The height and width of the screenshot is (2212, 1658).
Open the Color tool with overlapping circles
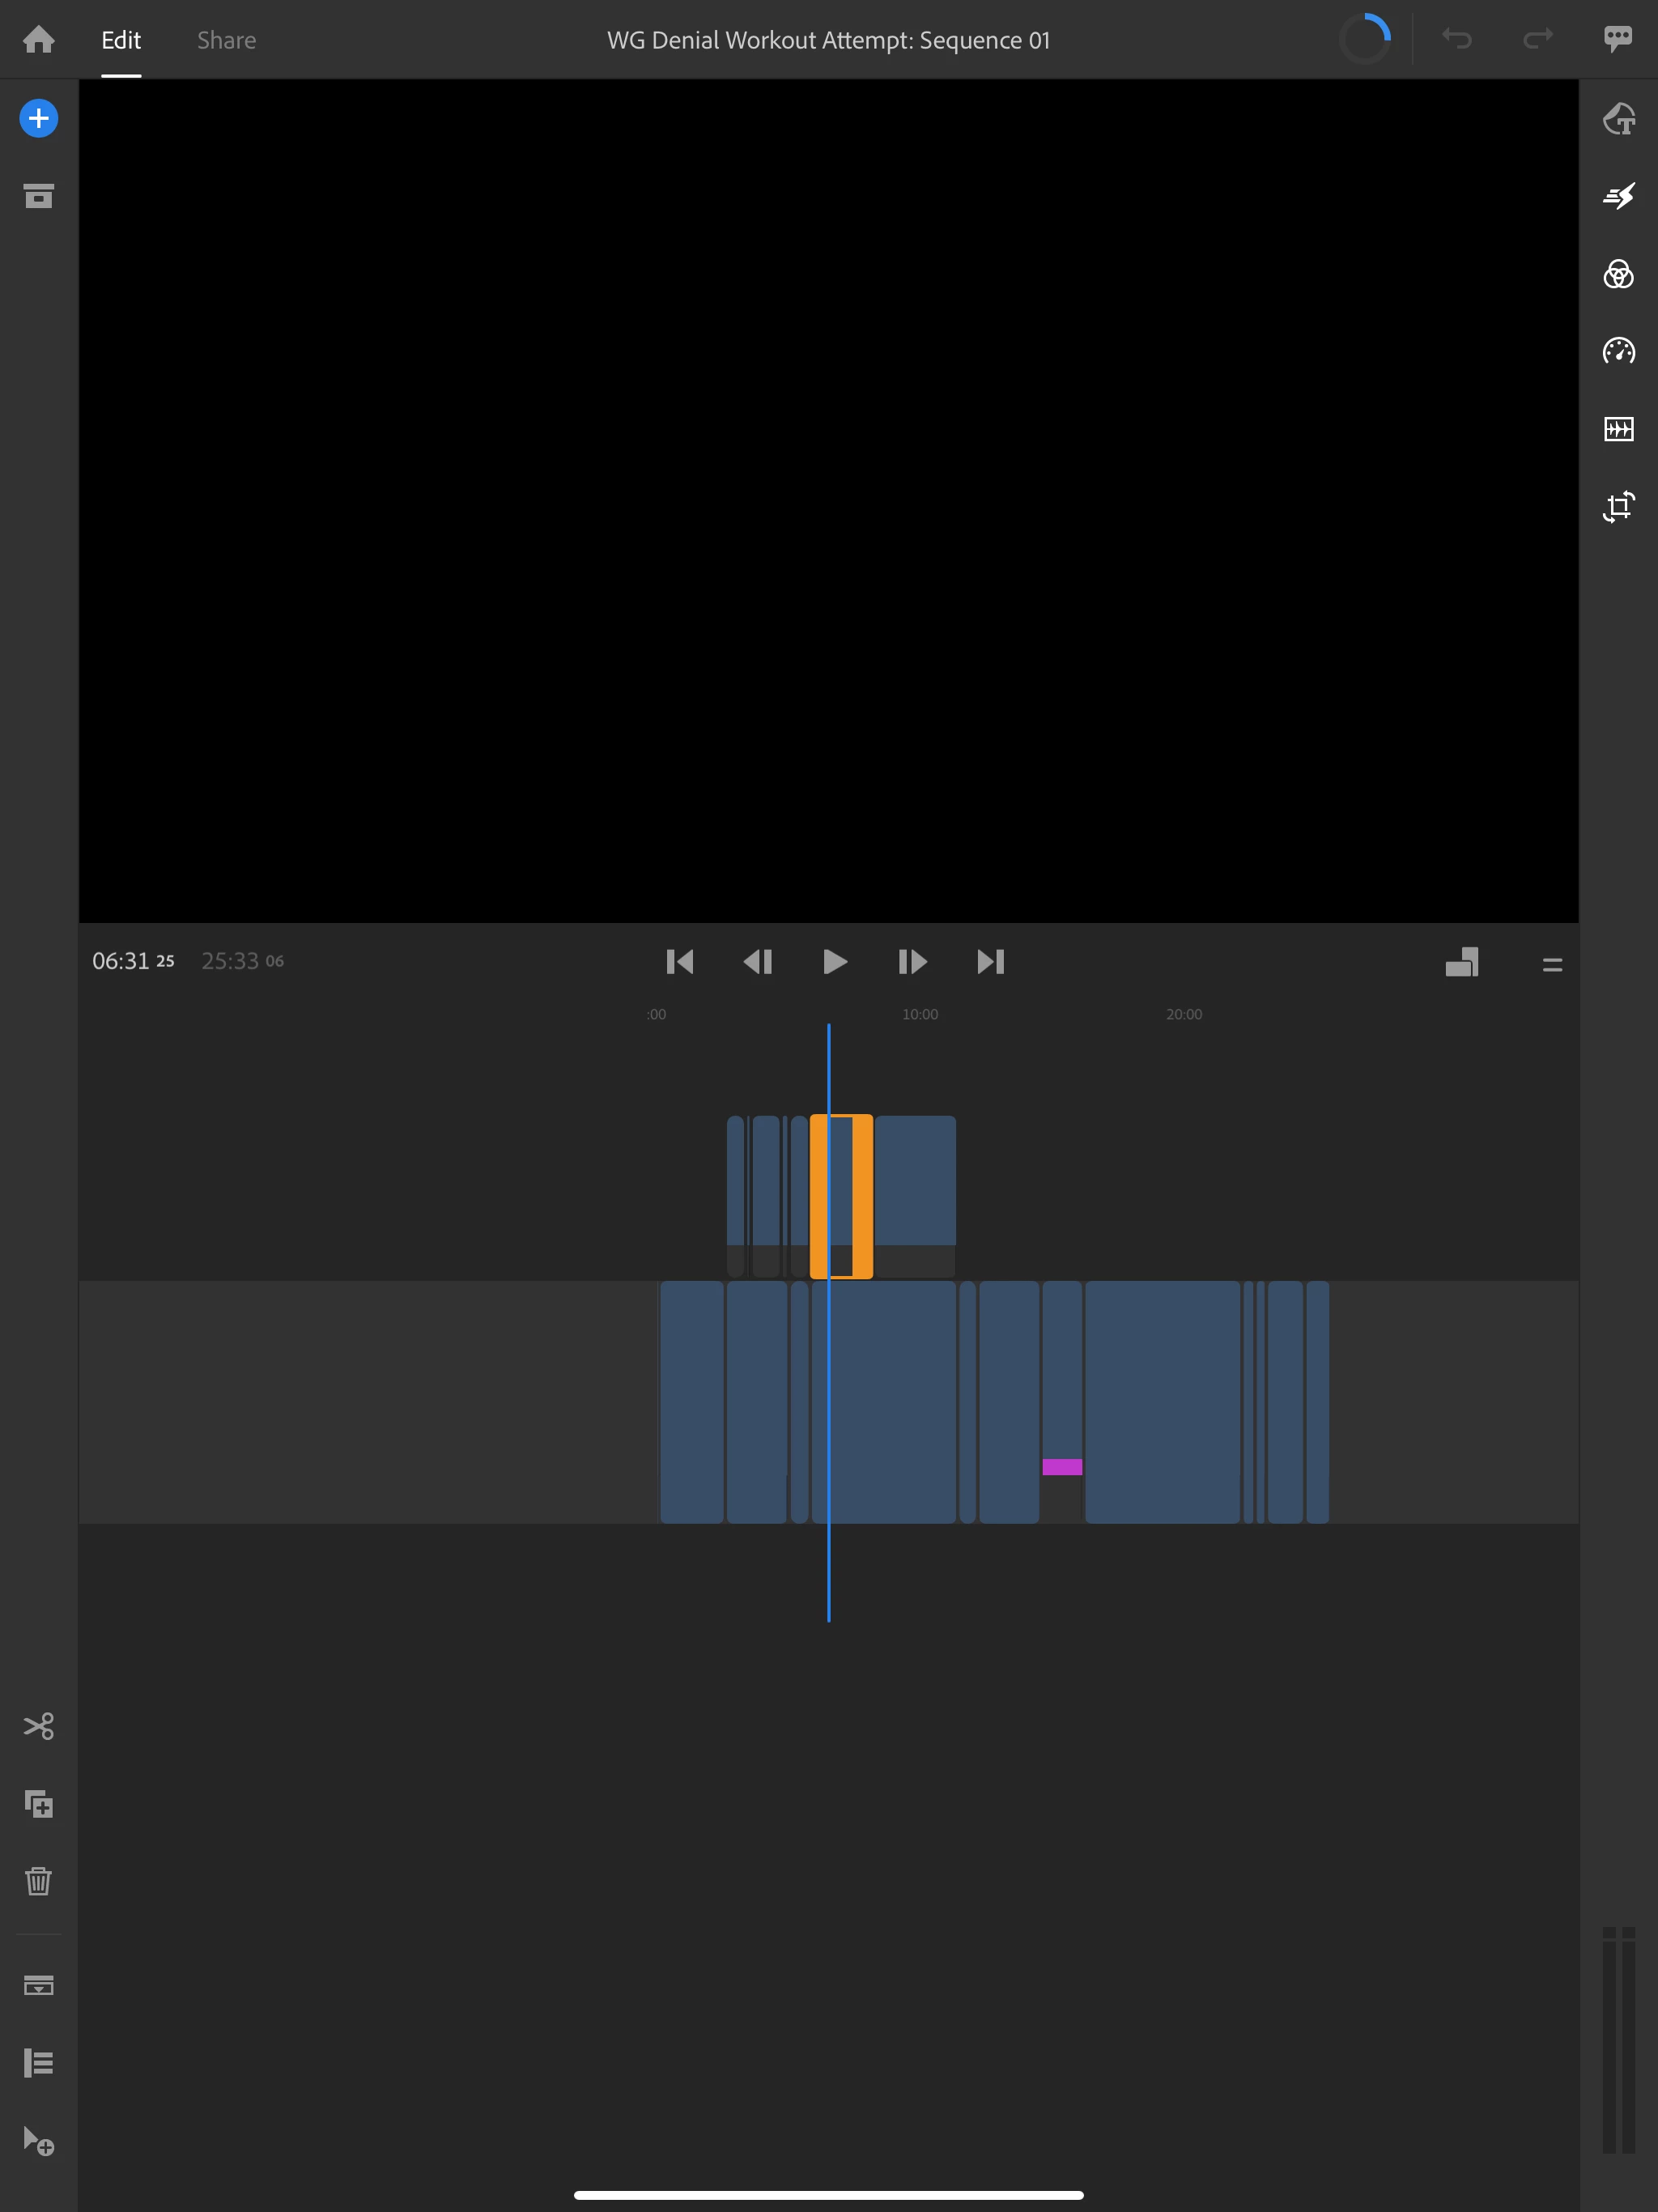[1618, 274]
